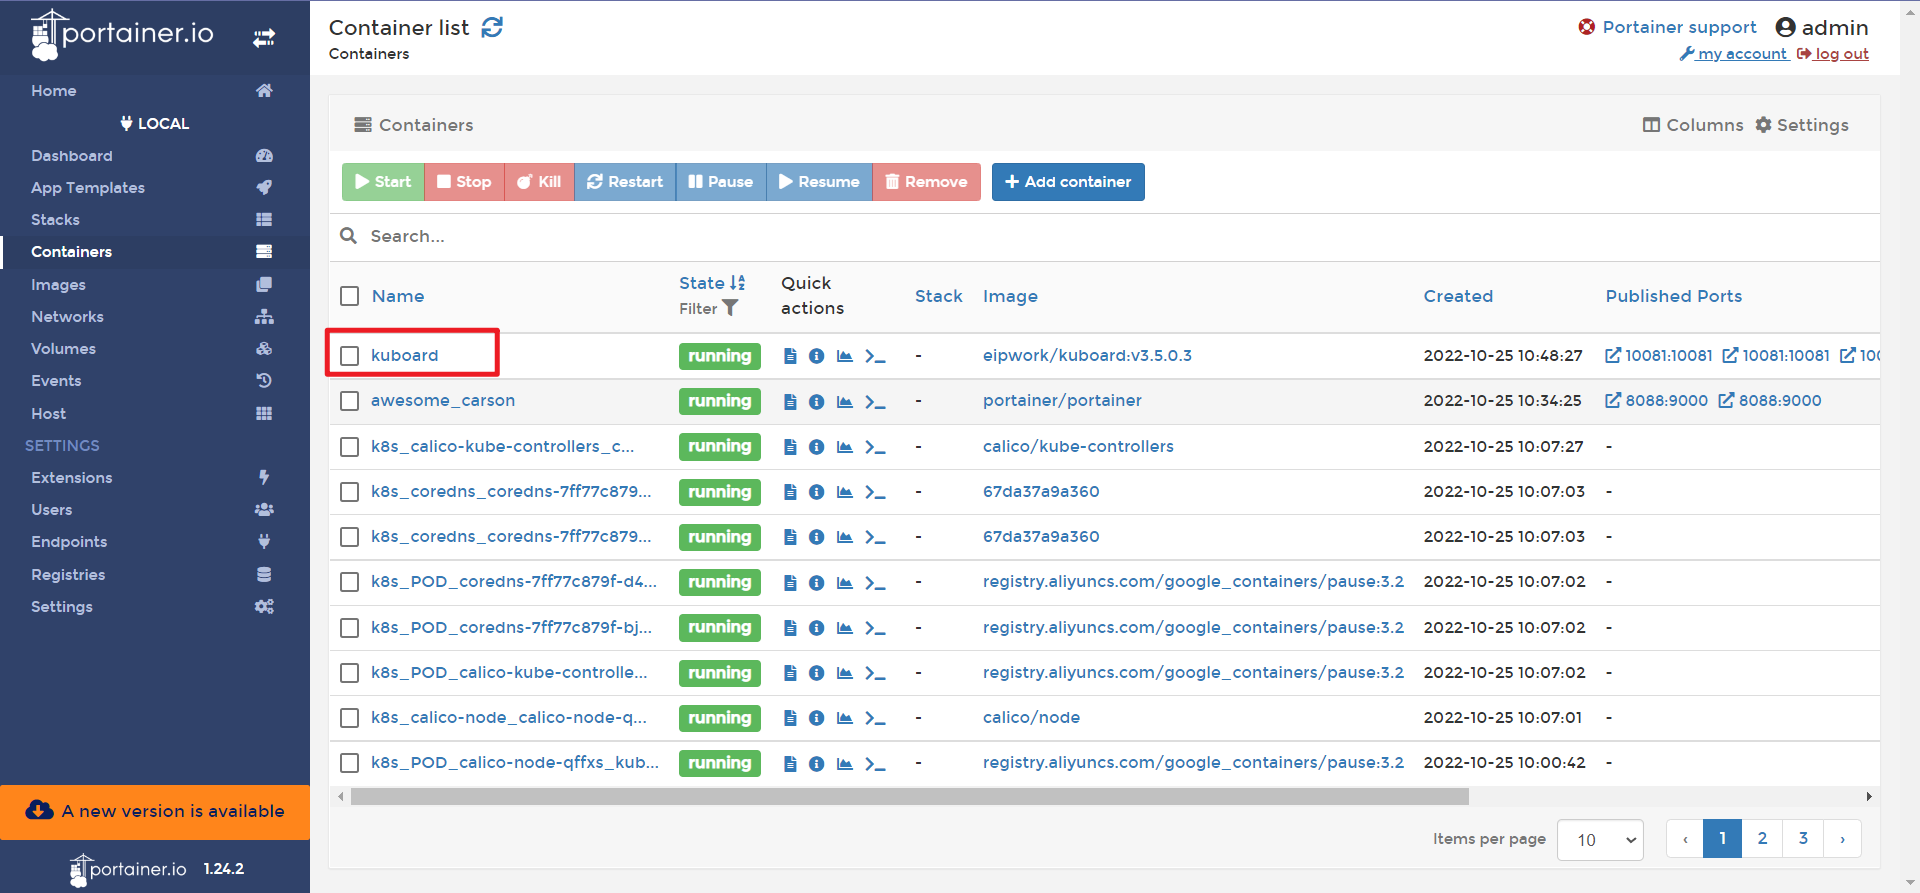The image size is (1920, 893).
Task: View stats chart icon for kuboard
Action: click(845, 356)
